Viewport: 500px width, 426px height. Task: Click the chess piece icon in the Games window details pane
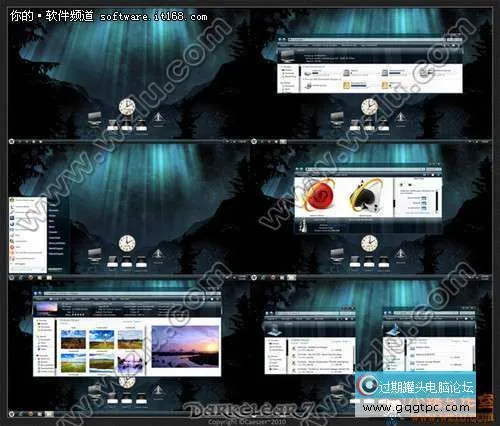coord(302,225)
